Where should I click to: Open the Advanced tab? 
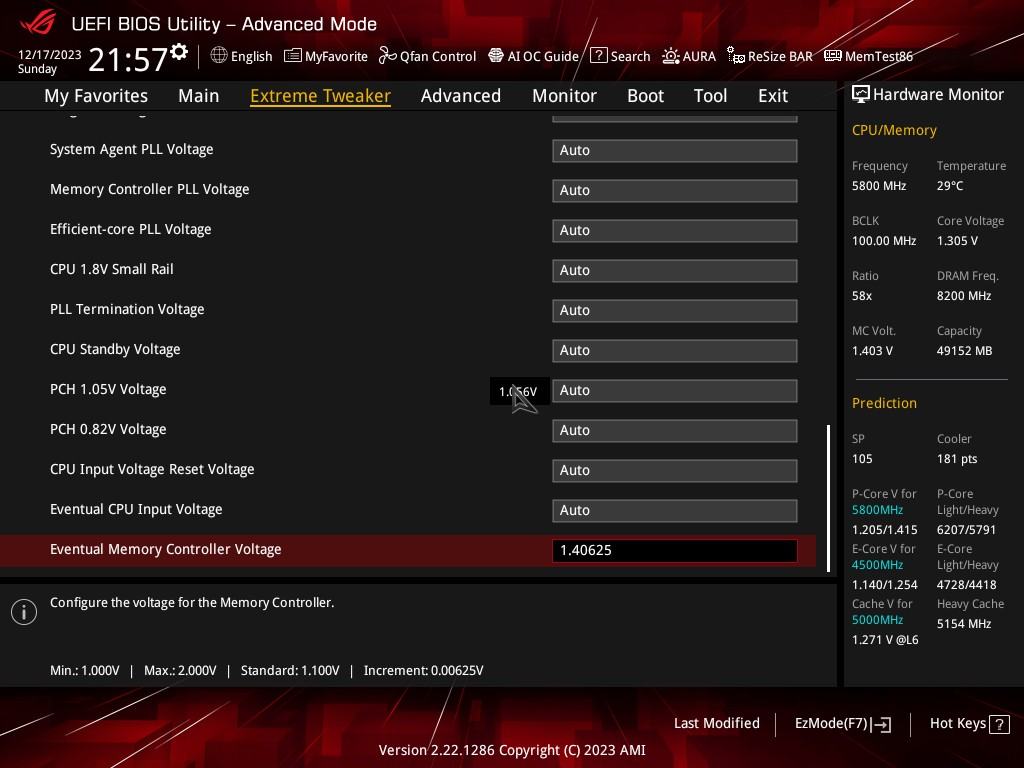pos(461,96)
